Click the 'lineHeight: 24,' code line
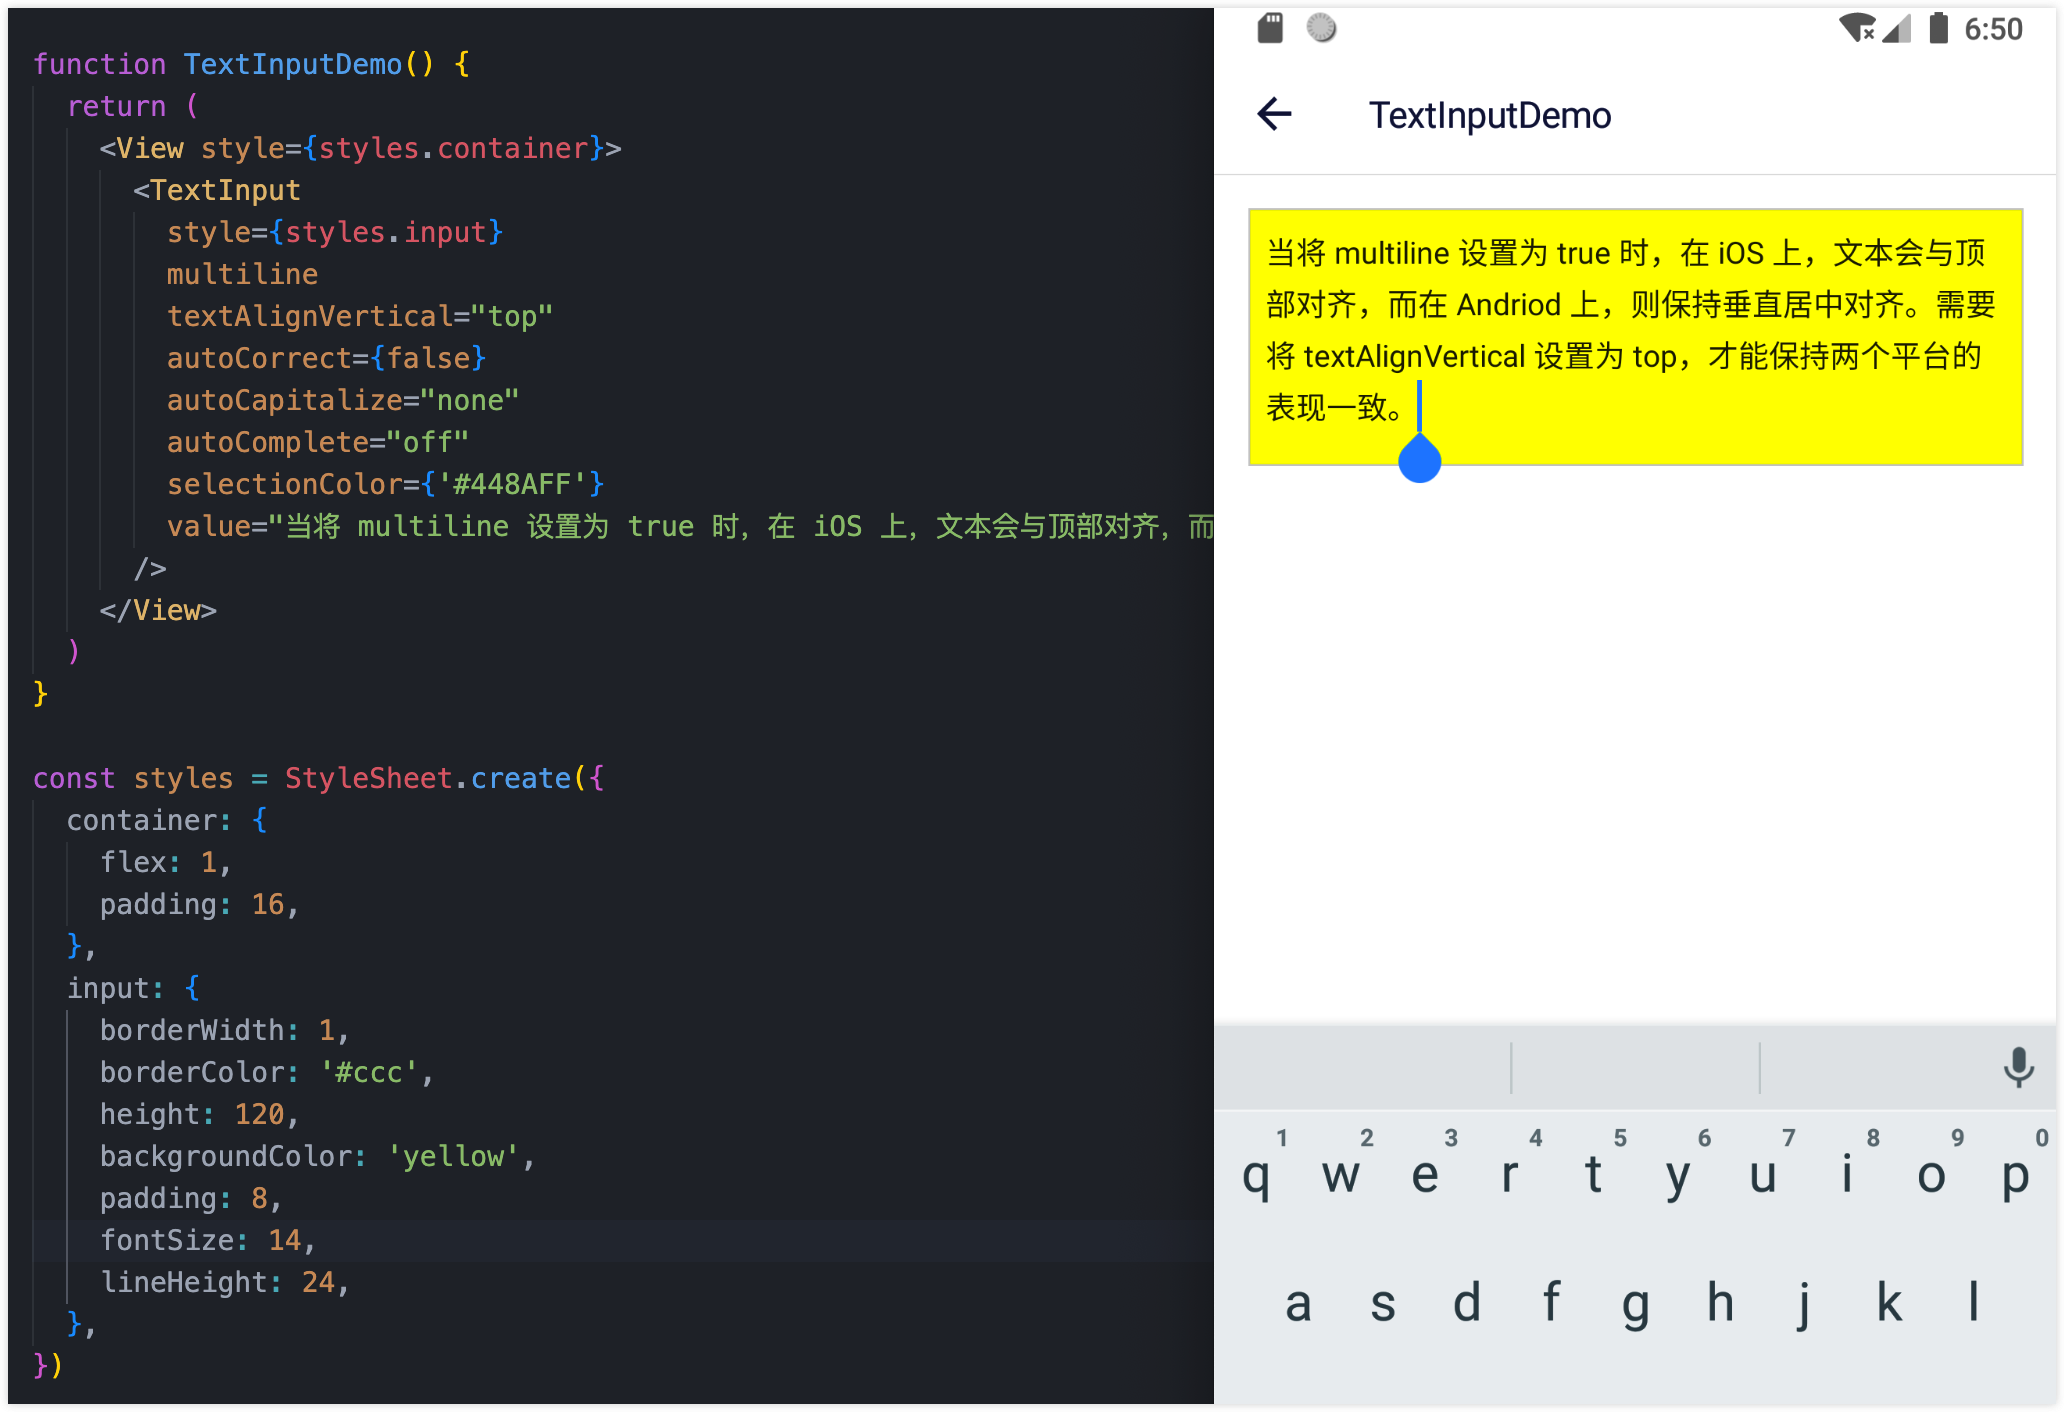The height and width of the screenshot is (1412, 2064). 225,1282
